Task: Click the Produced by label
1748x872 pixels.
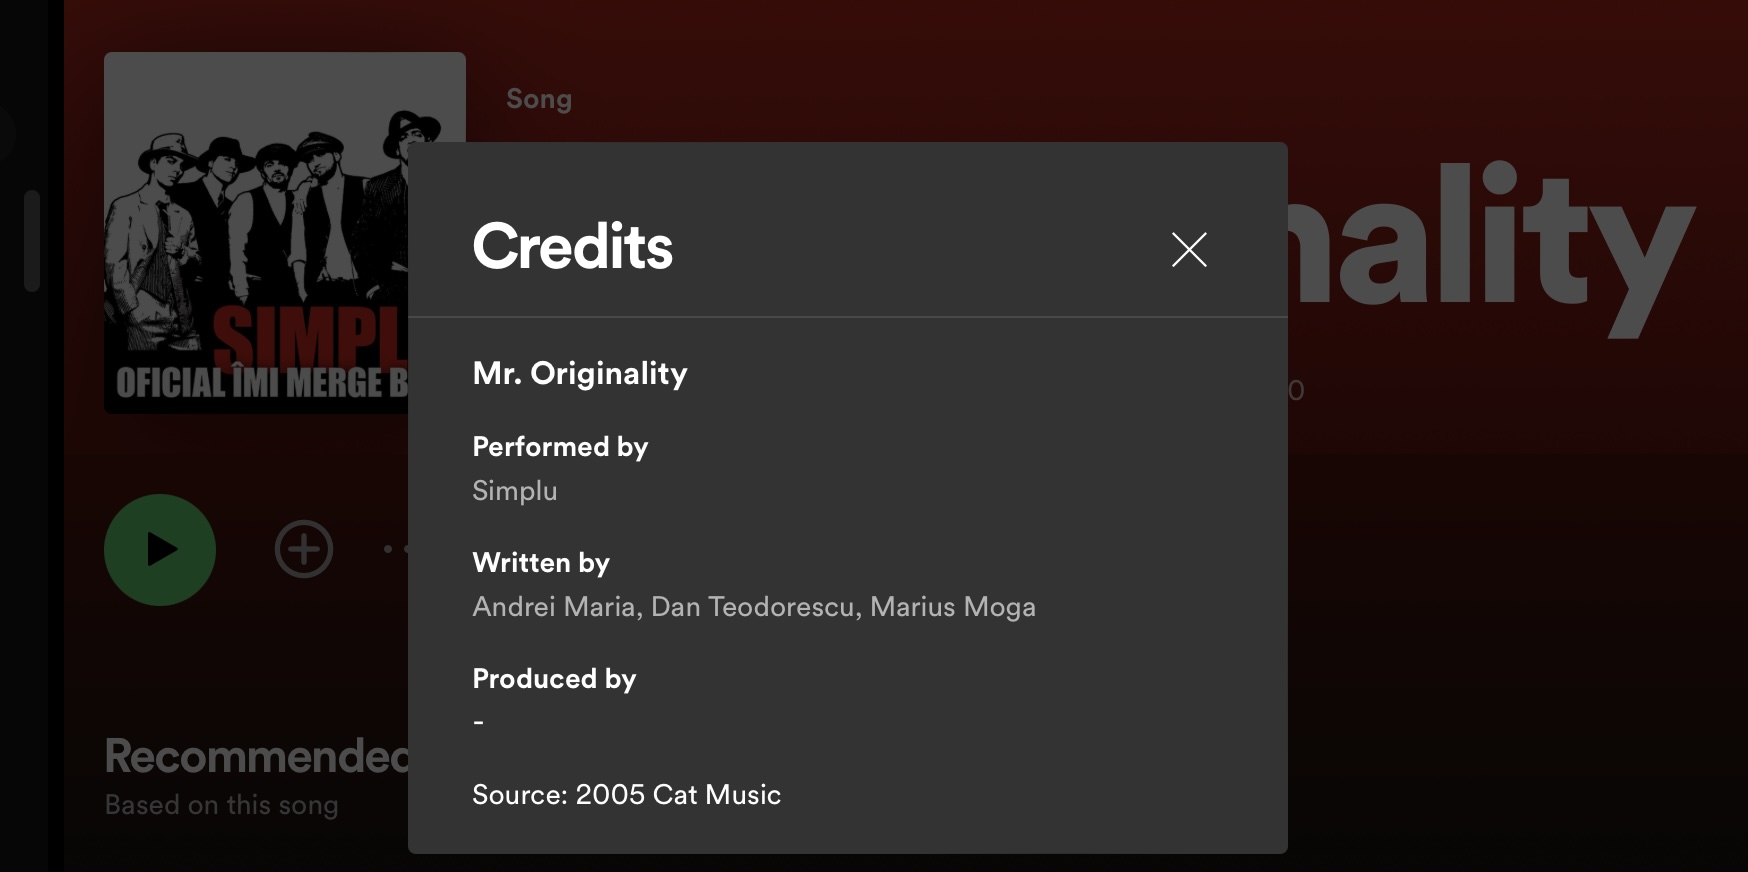Action: coord(554,679)
